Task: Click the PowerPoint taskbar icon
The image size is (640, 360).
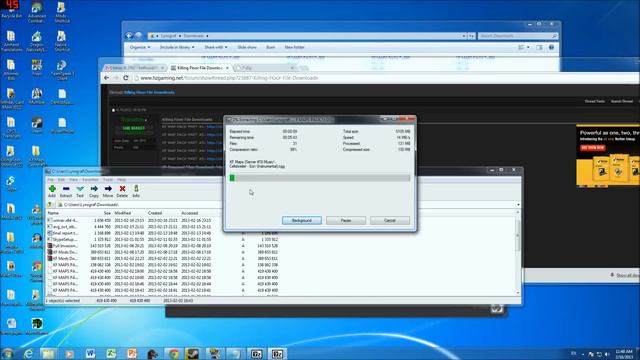Action: click(x=132, y=353)
